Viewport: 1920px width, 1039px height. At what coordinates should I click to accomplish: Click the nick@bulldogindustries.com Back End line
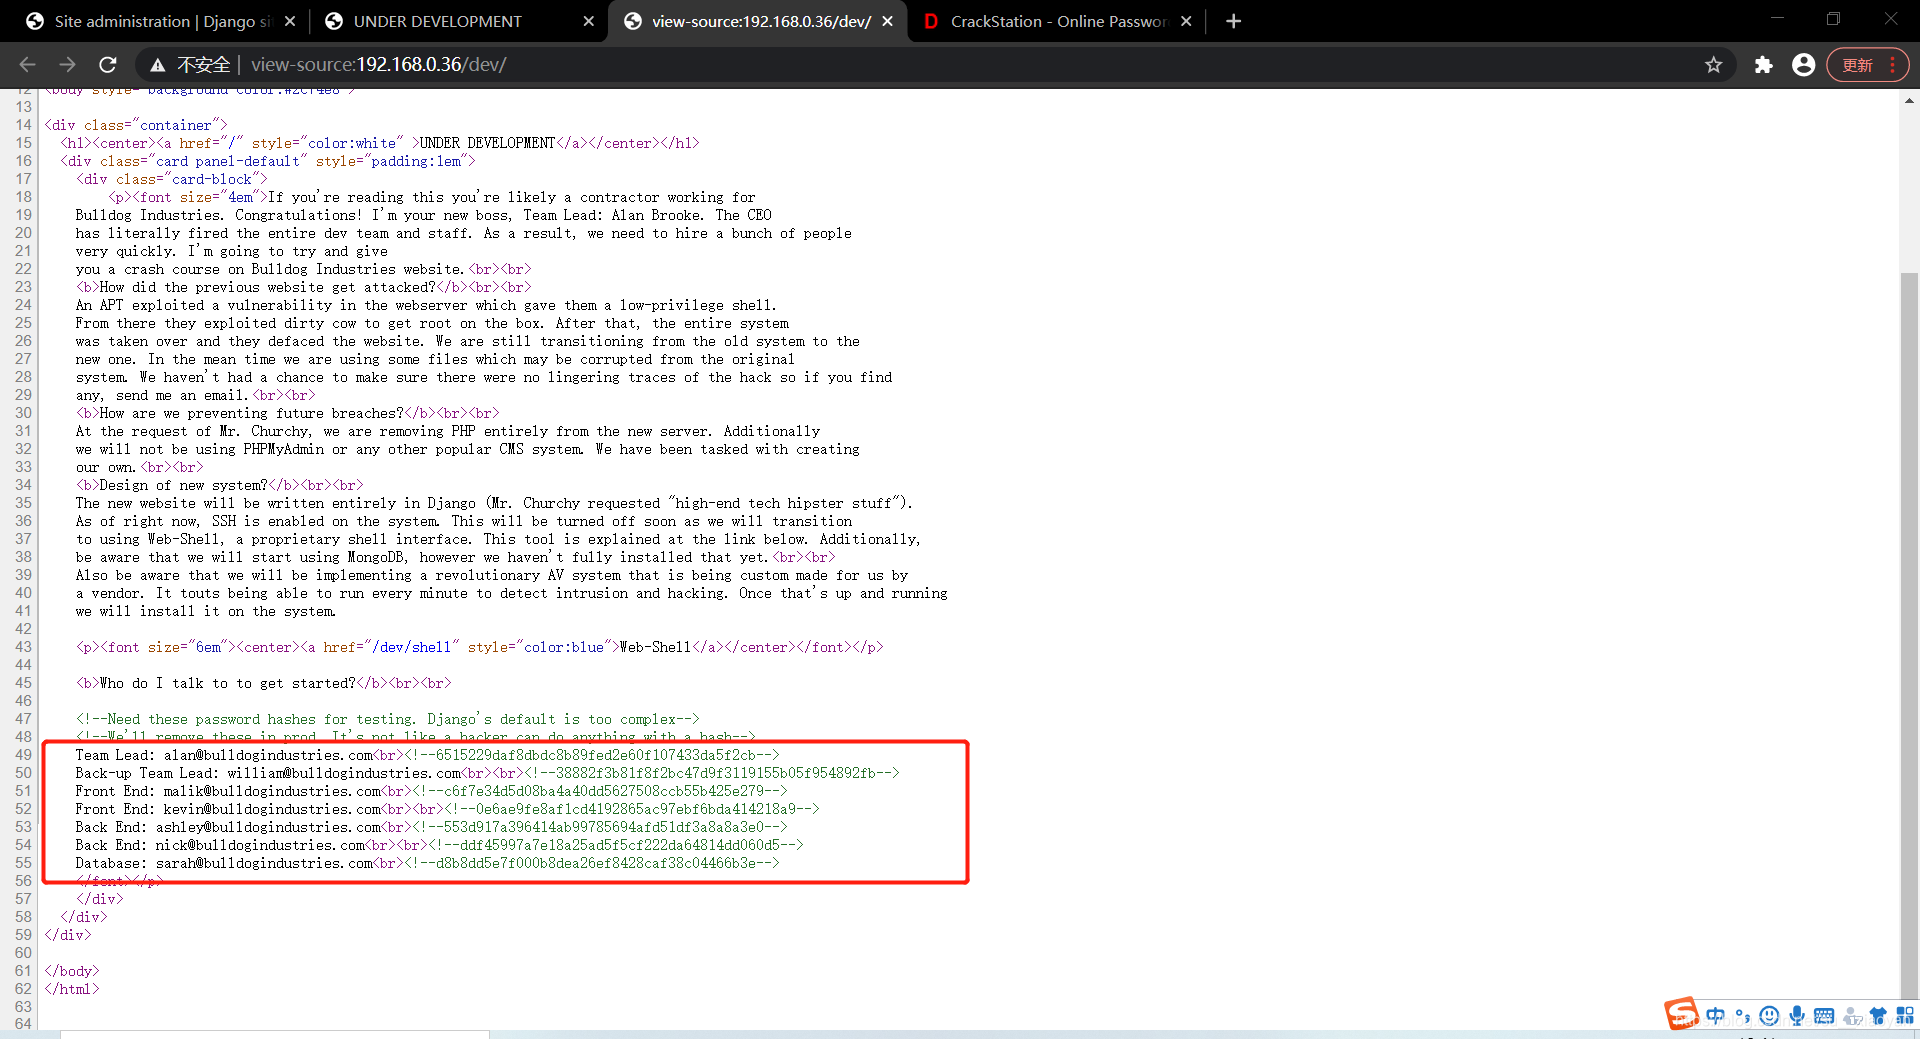[x=440, y=845]
